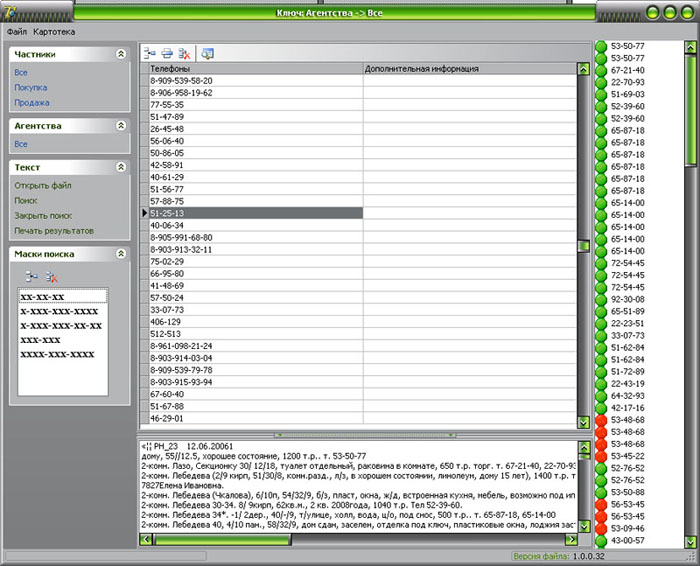Viewport: 700px width, 566px height.
Task: Click the green circle beside 67-21-40
Action: tap(601, 71)
